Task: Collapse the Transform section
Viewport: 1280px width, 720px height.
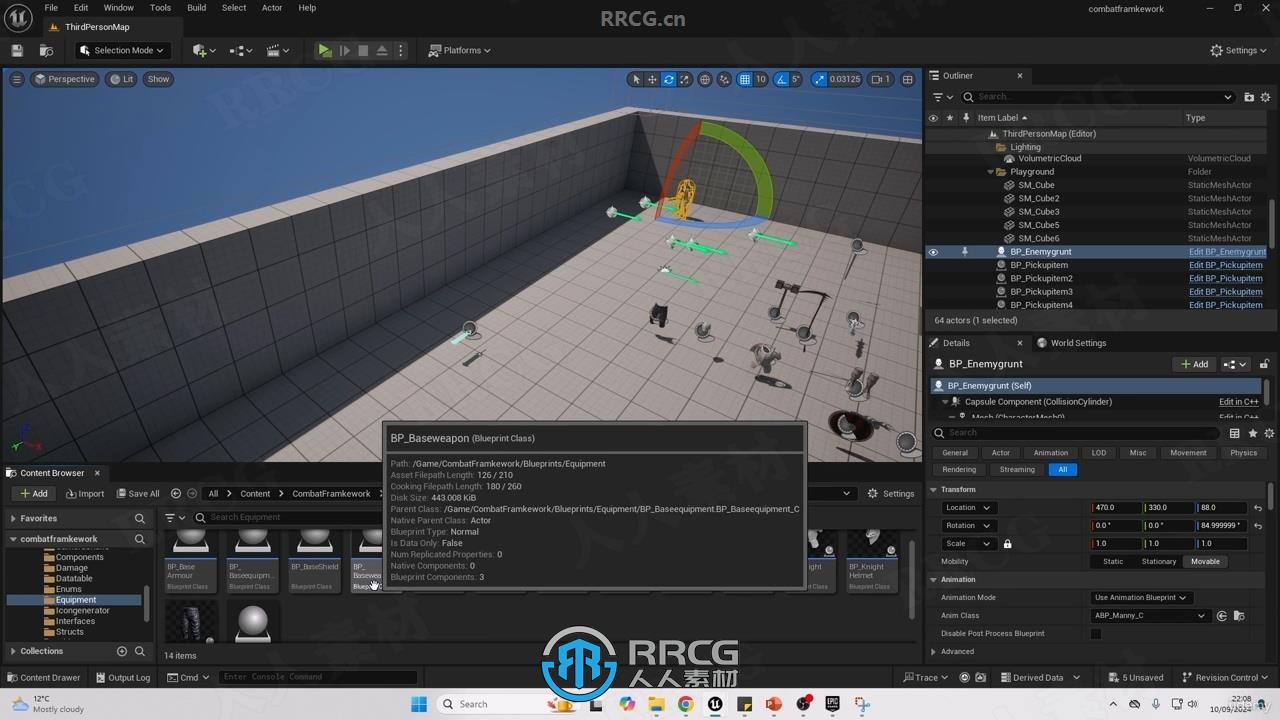Action: click(934, 490)
